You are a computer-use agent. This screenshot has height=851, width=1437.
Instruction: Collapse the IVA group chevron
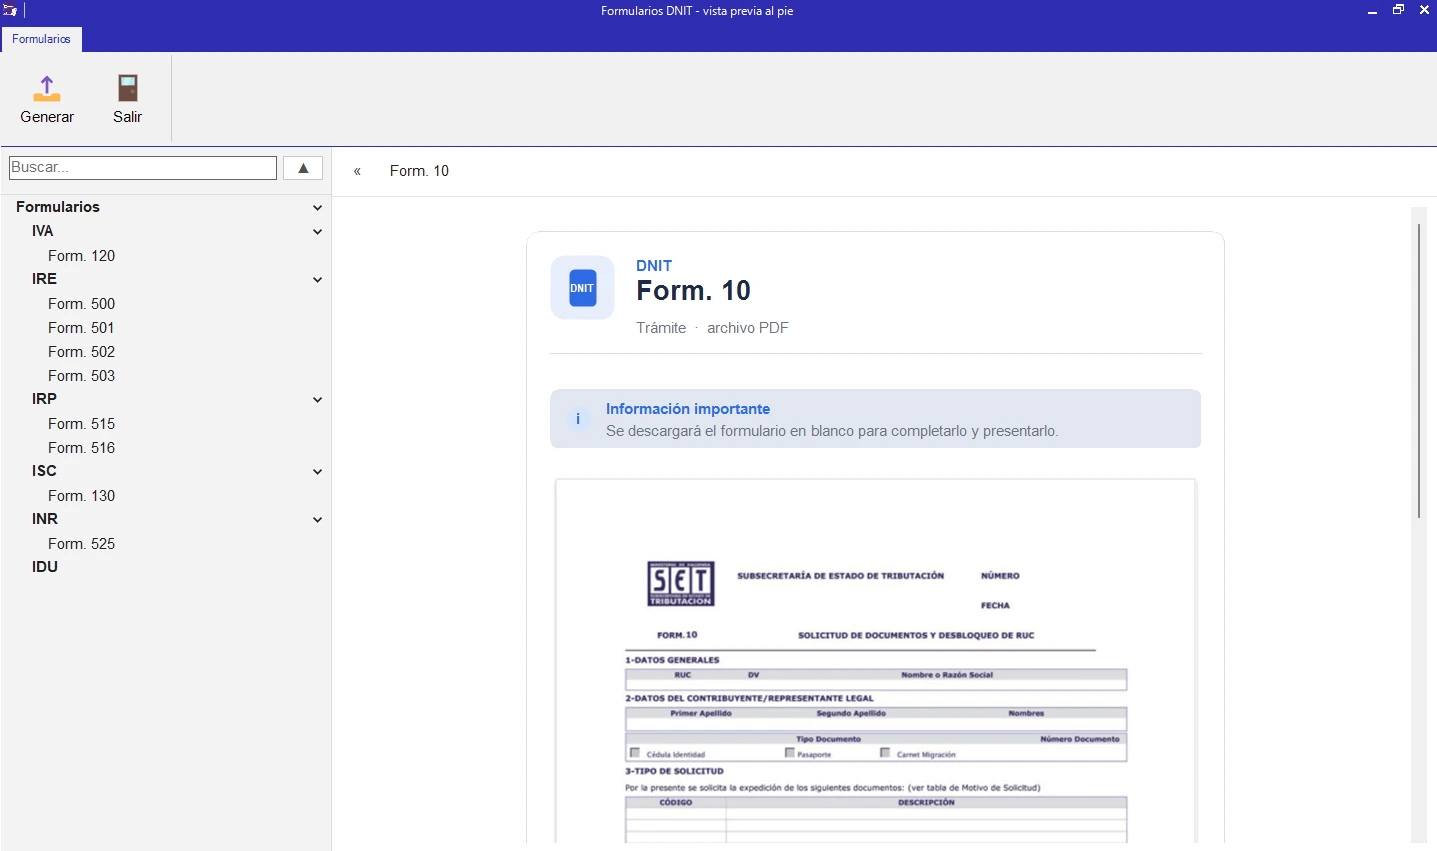point(317,232)
